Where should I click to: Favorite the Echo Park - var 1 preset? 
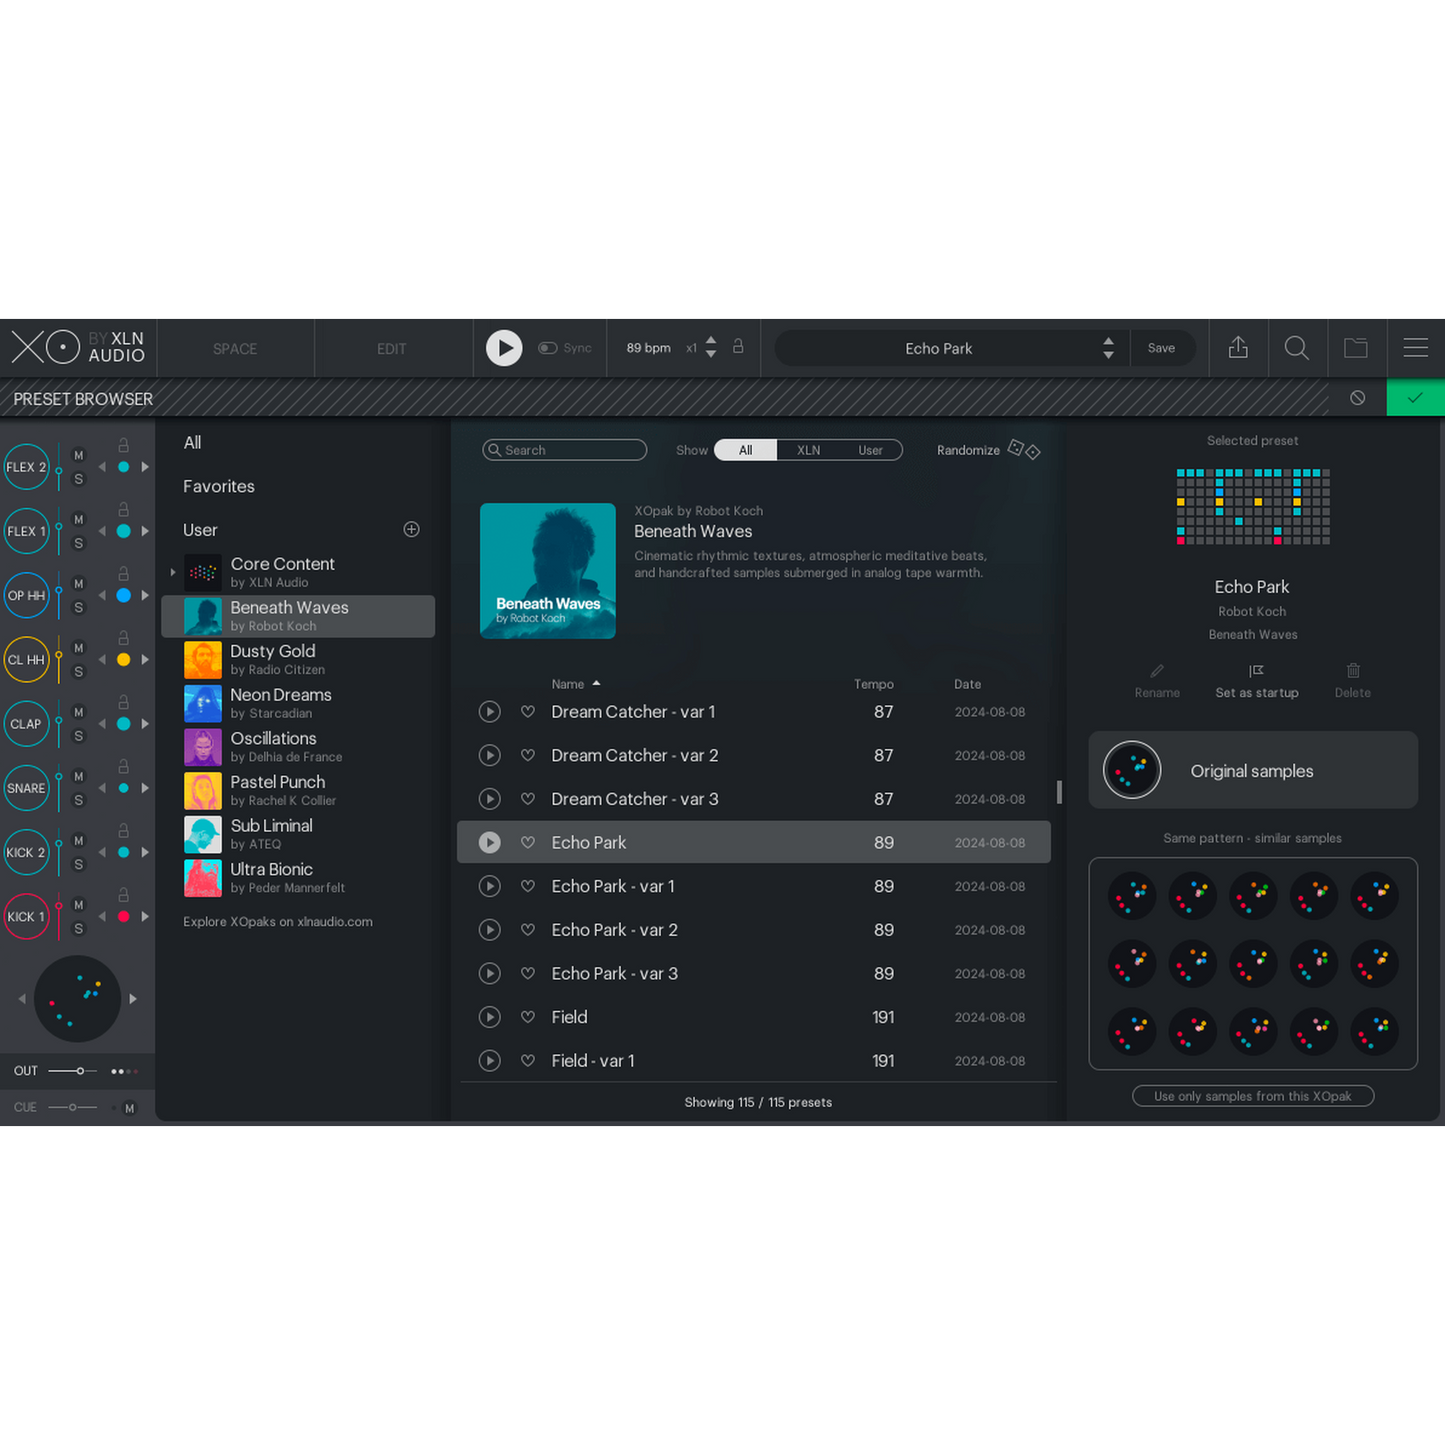[528, 886]
